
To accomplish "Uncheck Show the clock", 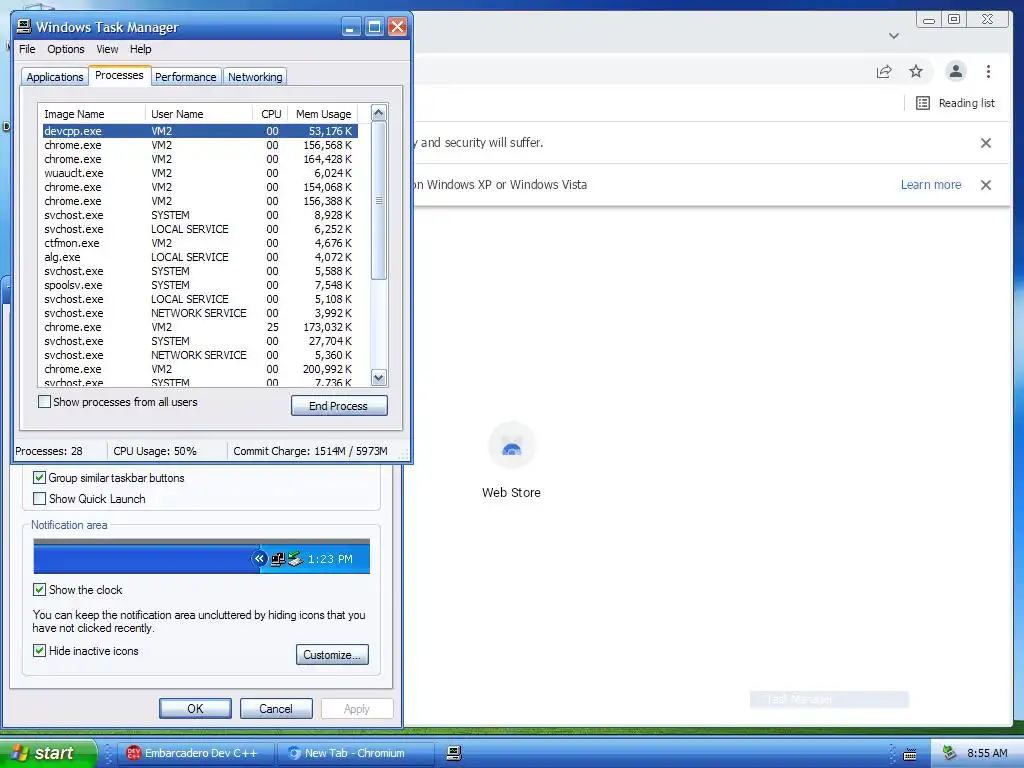I will tap(39, 590).
